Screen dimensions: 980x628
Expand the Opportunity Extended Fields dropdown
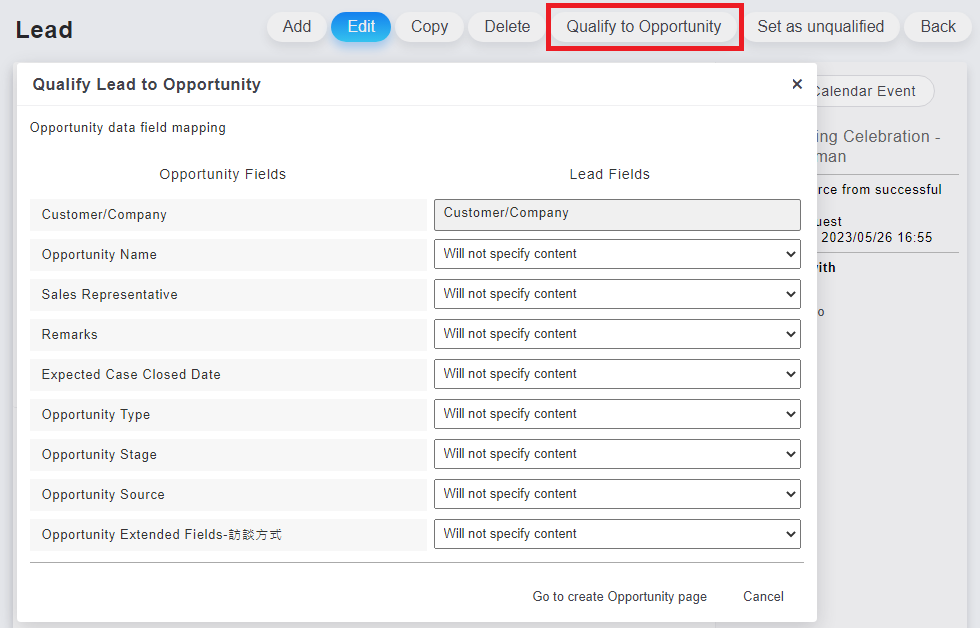[x=616, y=534]
